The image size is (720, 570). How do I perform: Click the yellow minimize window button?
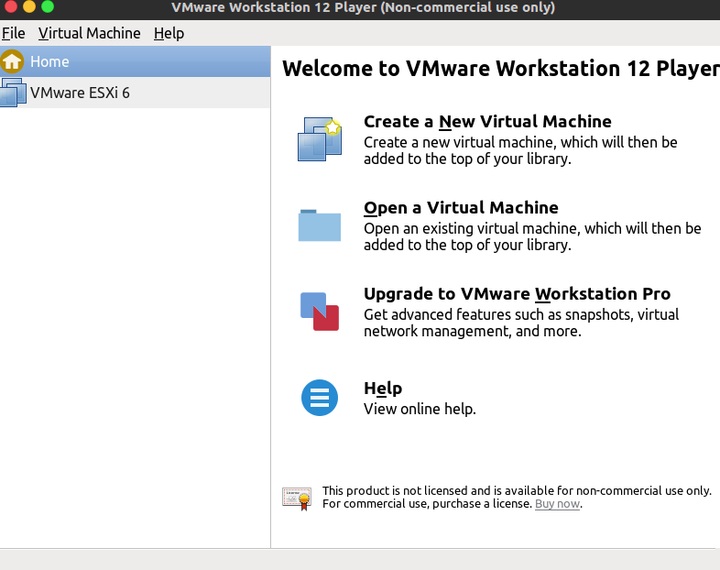[x=29, y=6]
